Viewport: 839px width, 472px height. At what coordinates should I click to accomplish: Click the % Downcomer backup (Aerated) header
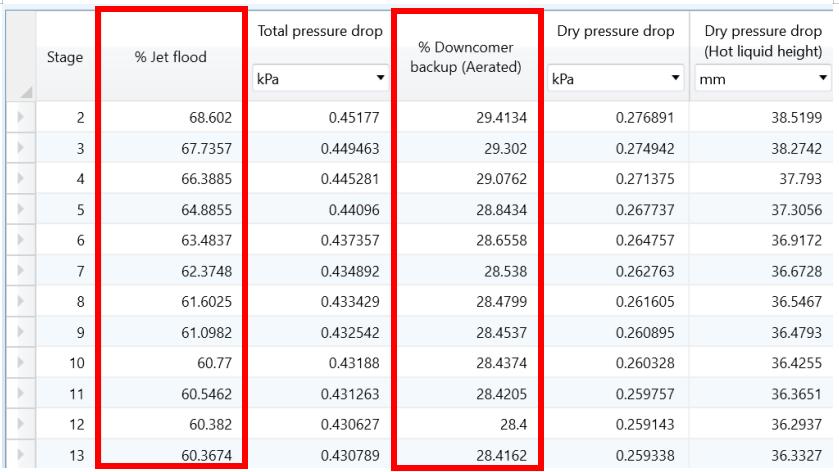(x=466, y=57)
